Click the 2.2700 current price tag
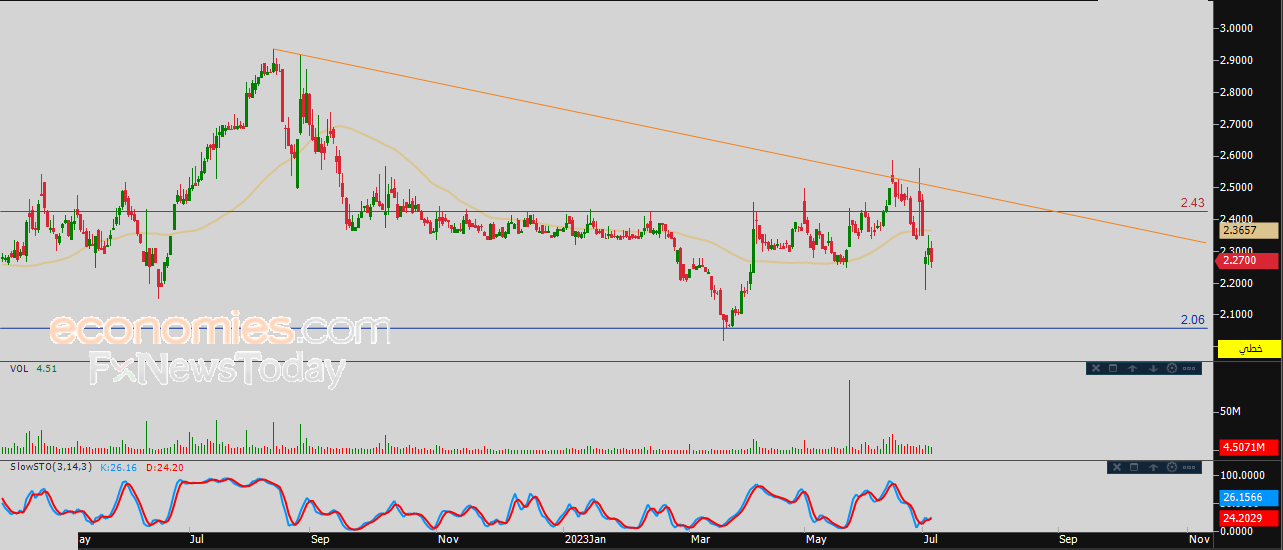 pos(1246,261)
